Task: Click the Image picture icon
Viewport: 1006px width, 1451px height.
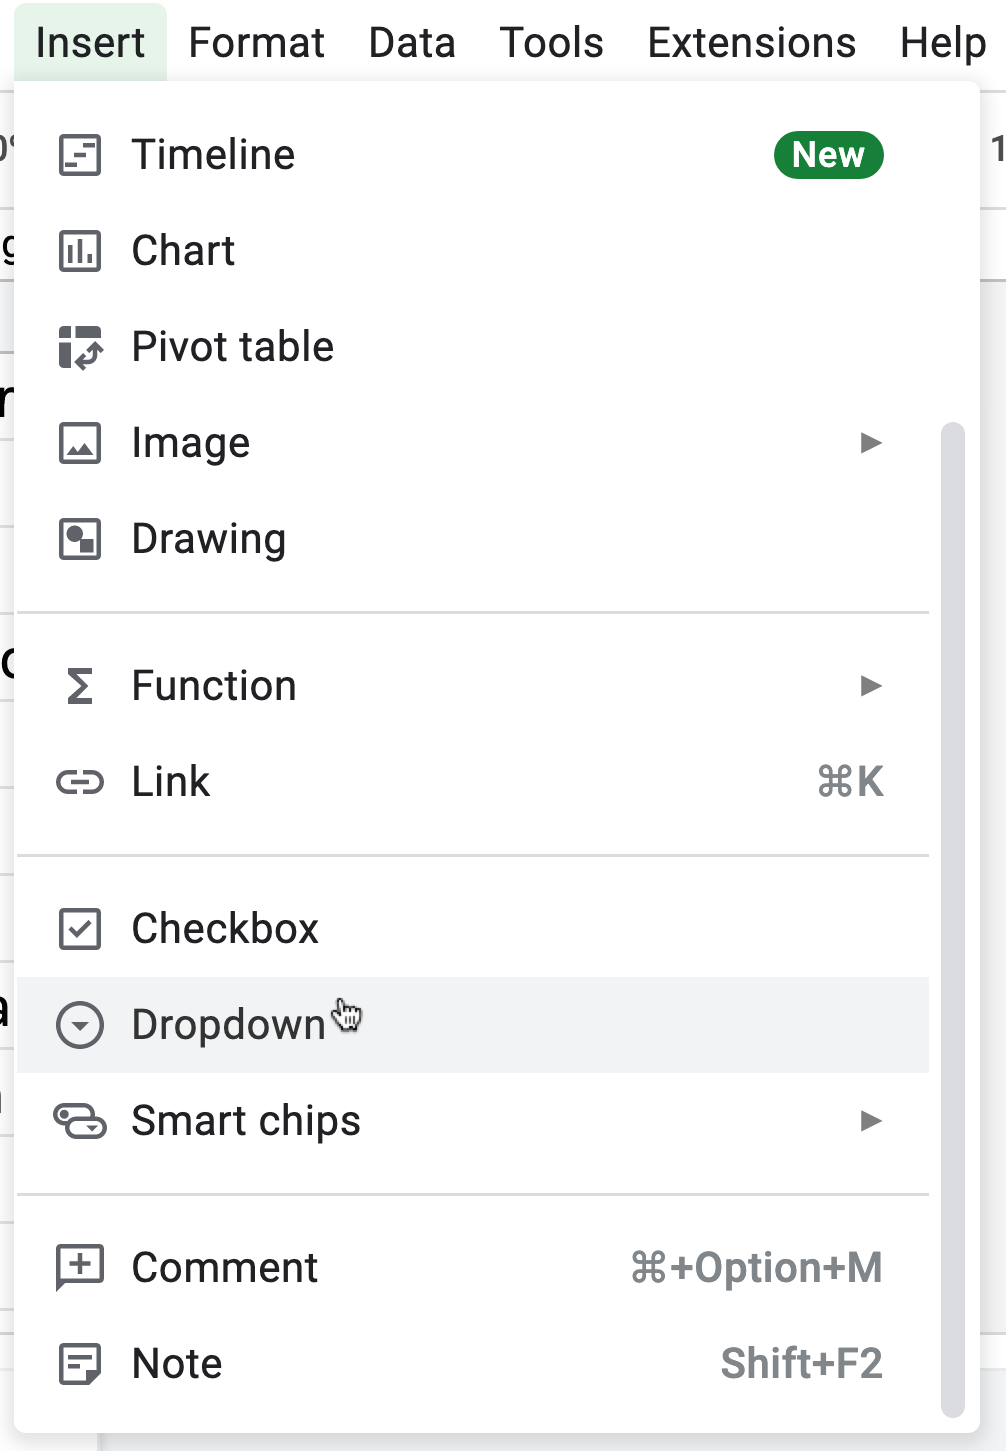Action: (x=79, y=443)
